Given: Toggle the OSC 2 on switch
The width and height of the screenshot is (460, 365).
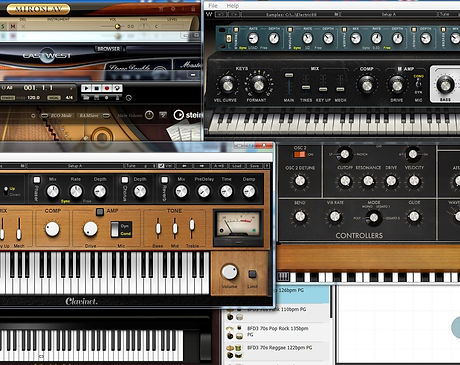Looking at the screenshot, I should tap(299, 154).
